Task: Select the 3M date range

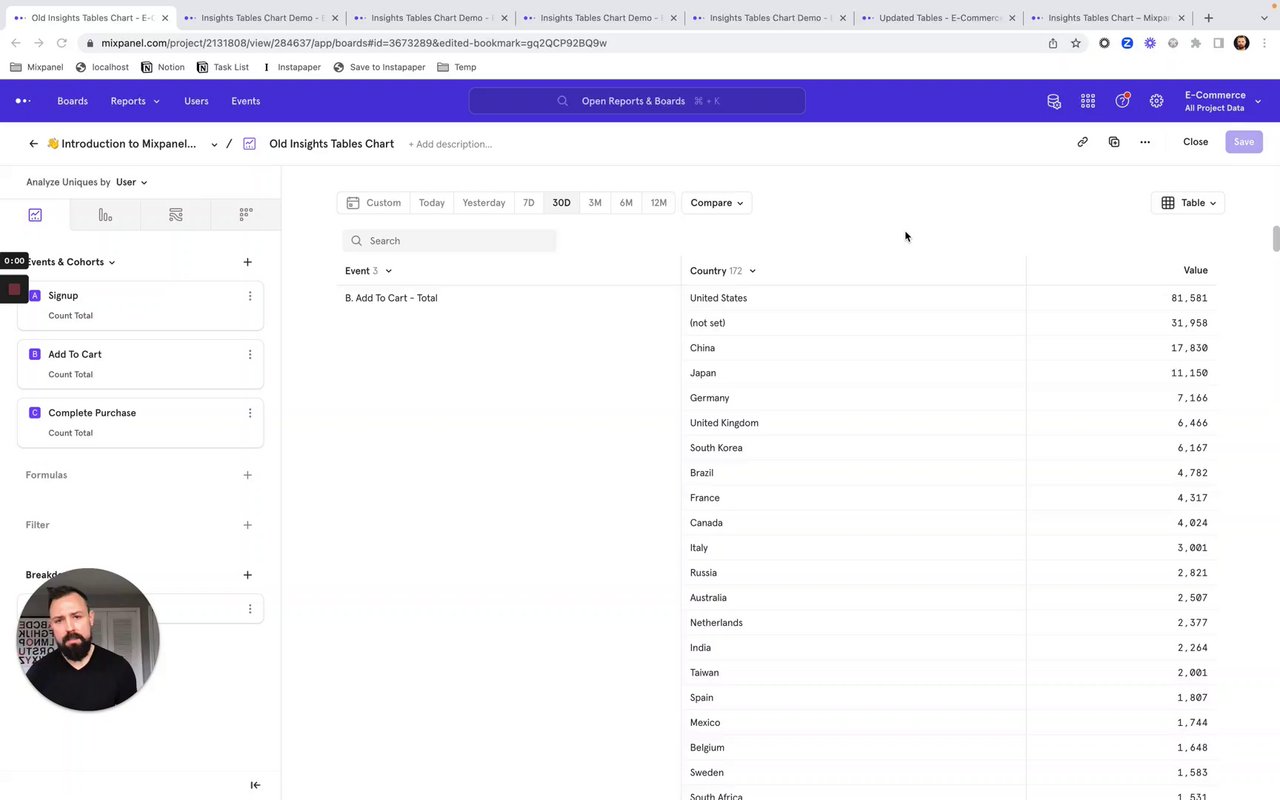Action: (x=595, y=203)
